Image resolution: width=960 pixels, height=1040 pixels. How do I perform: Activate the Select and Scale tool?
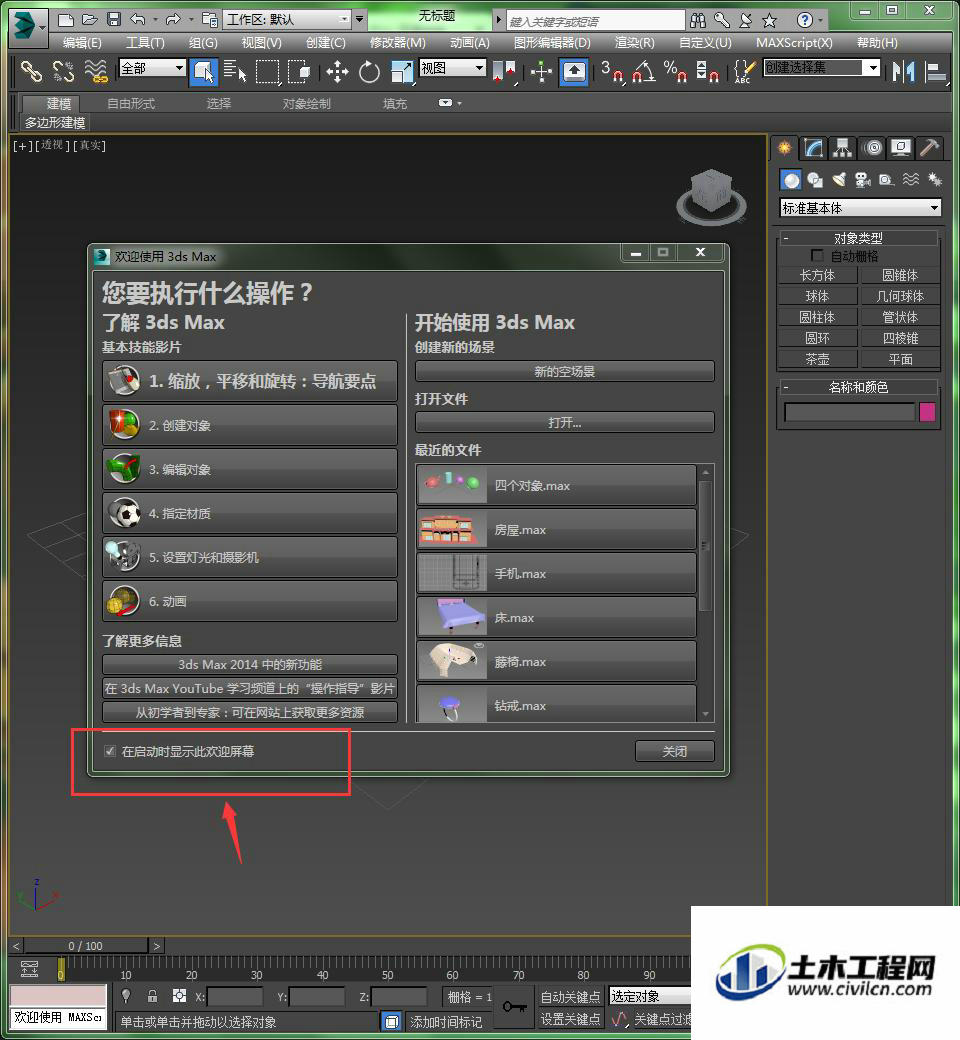[x=402, y=72]
